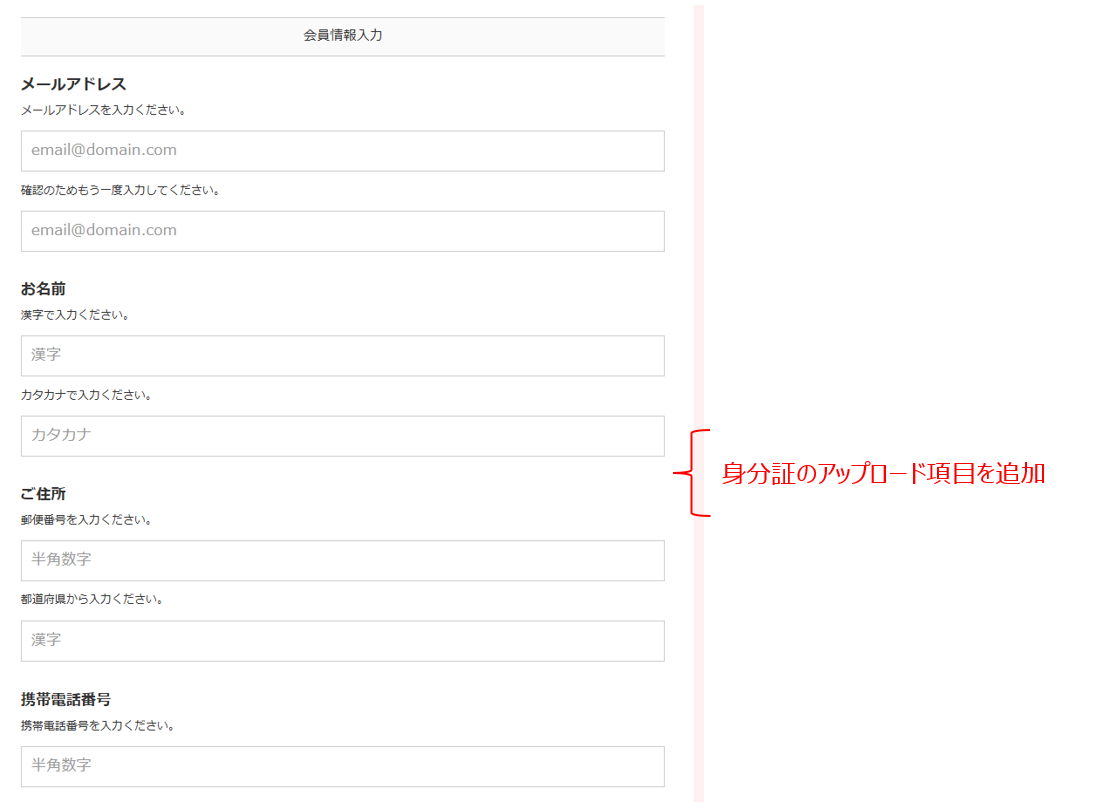Click the ご住所 section heading
This screenshot has width=1093, height=808.
(x=43, y=494)
